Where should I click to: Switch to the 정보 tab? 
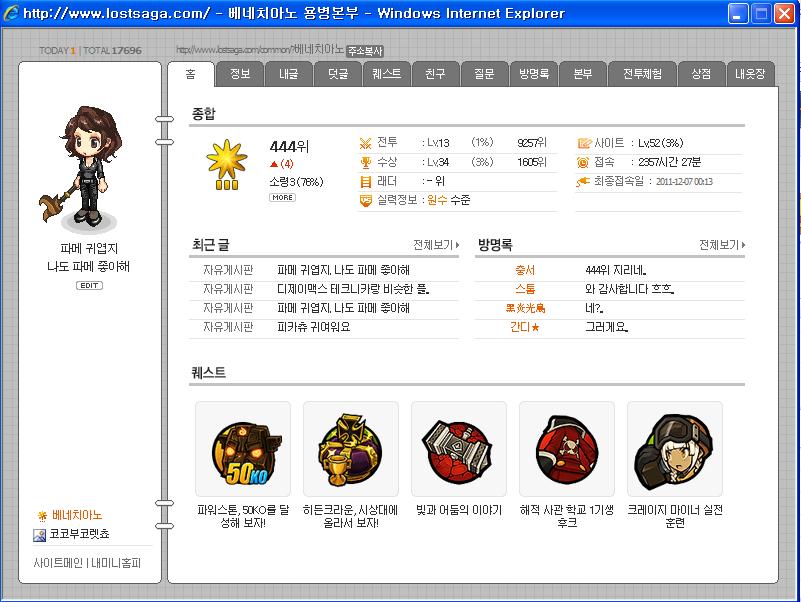pos(240,74)
